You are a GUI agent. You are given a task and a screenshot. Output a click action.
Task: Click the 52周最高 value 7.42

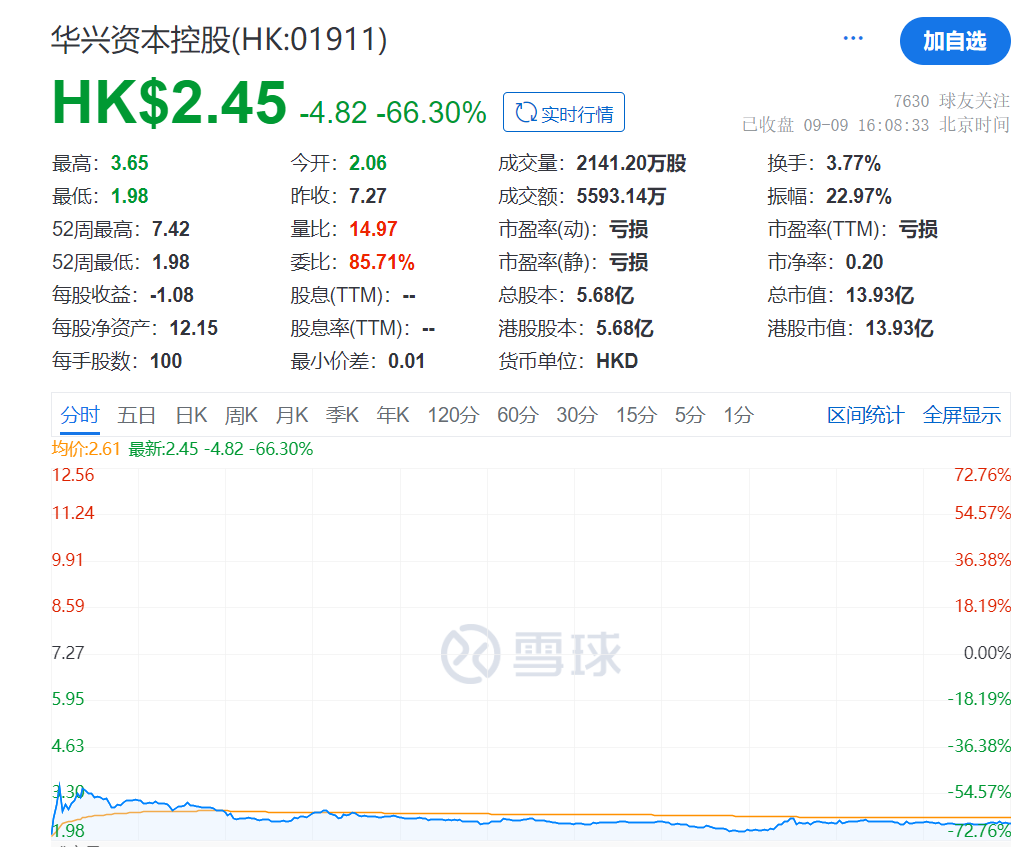171,229
